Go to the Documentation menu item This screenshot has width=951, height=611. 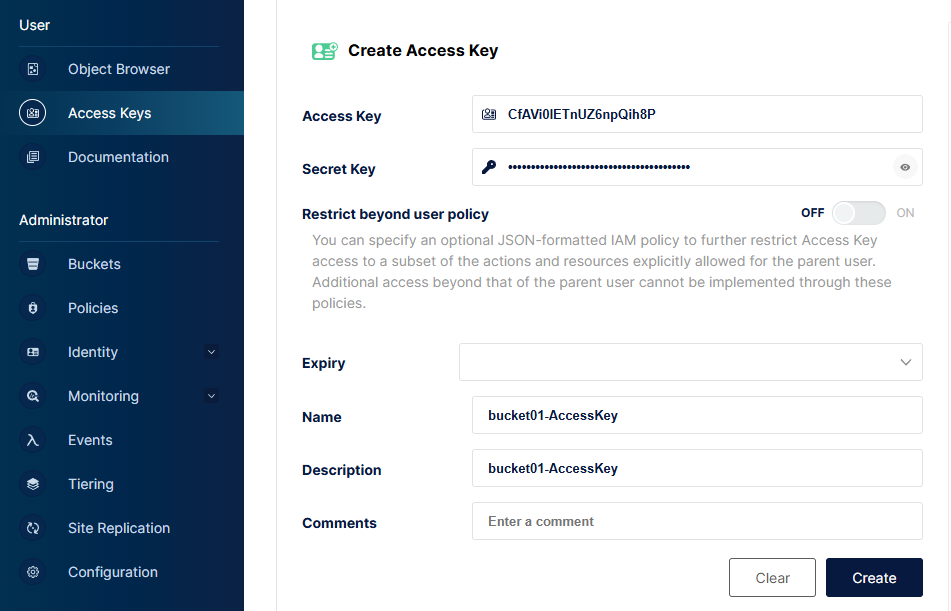pos(118,157)
